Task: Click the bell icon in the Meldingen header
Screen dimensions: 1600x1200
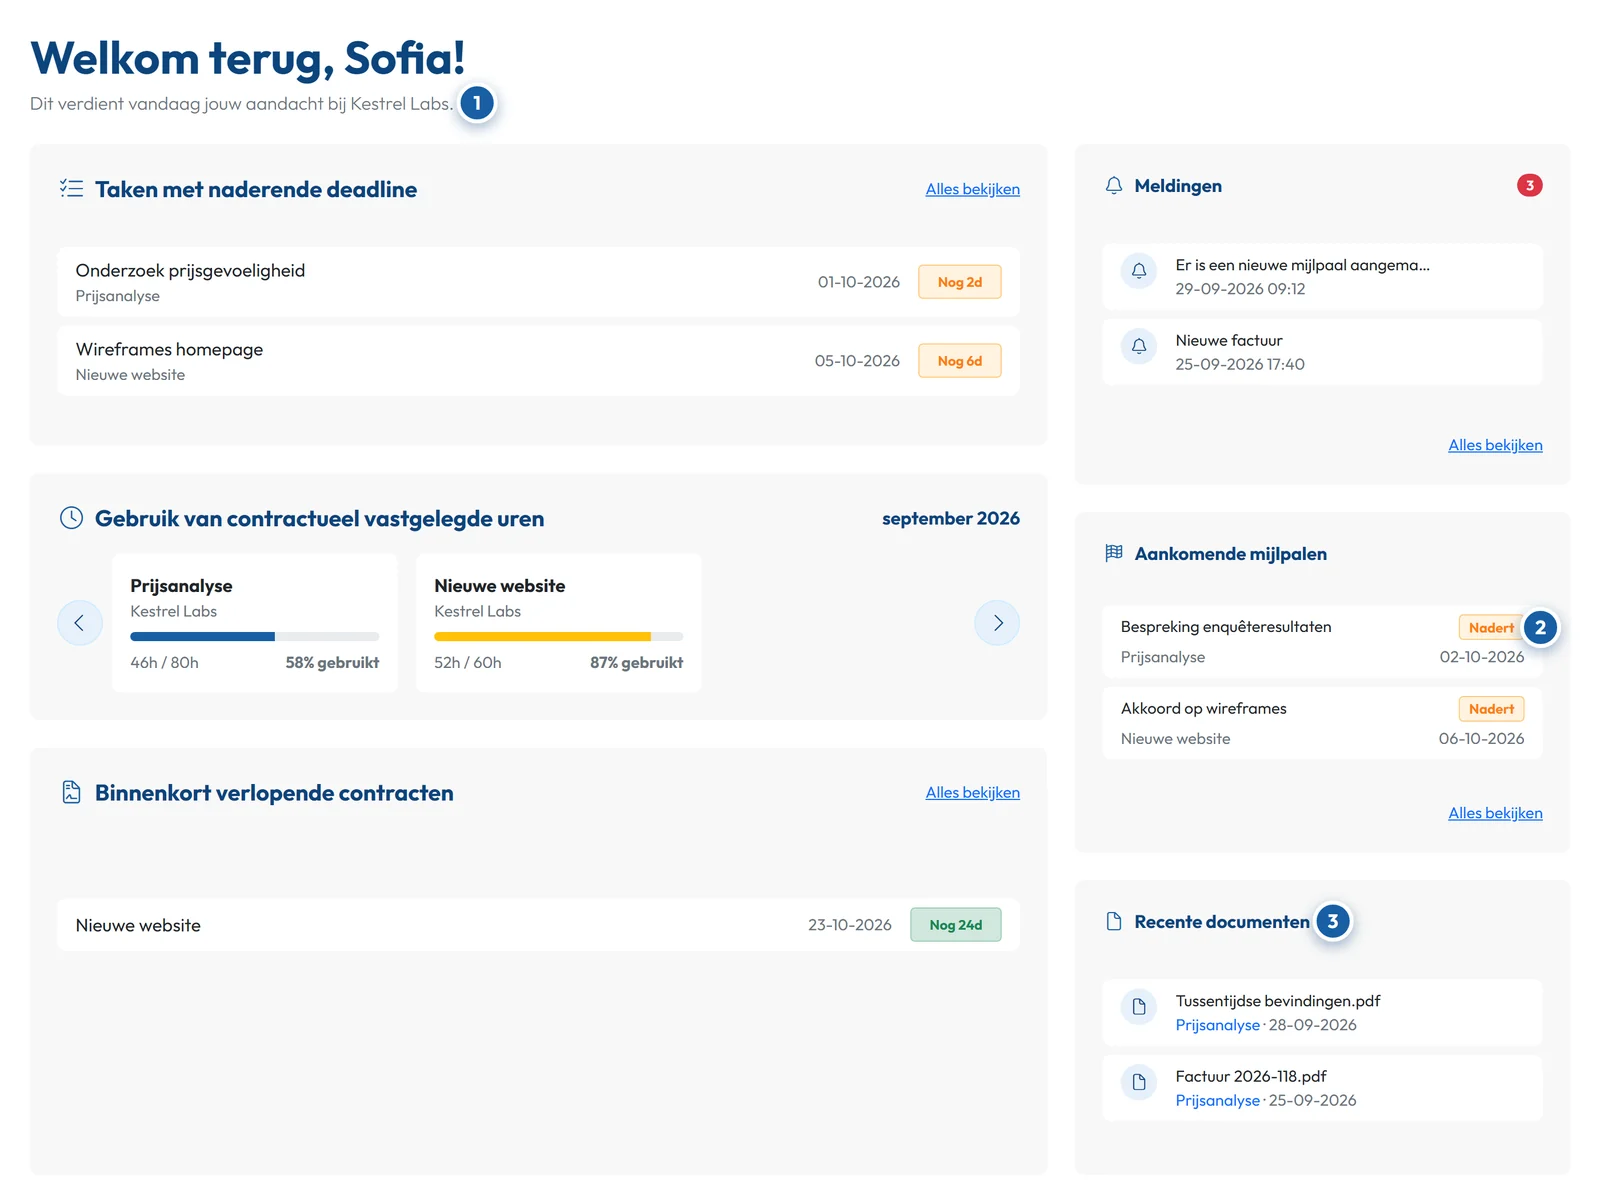Action: click(1114, 186)
